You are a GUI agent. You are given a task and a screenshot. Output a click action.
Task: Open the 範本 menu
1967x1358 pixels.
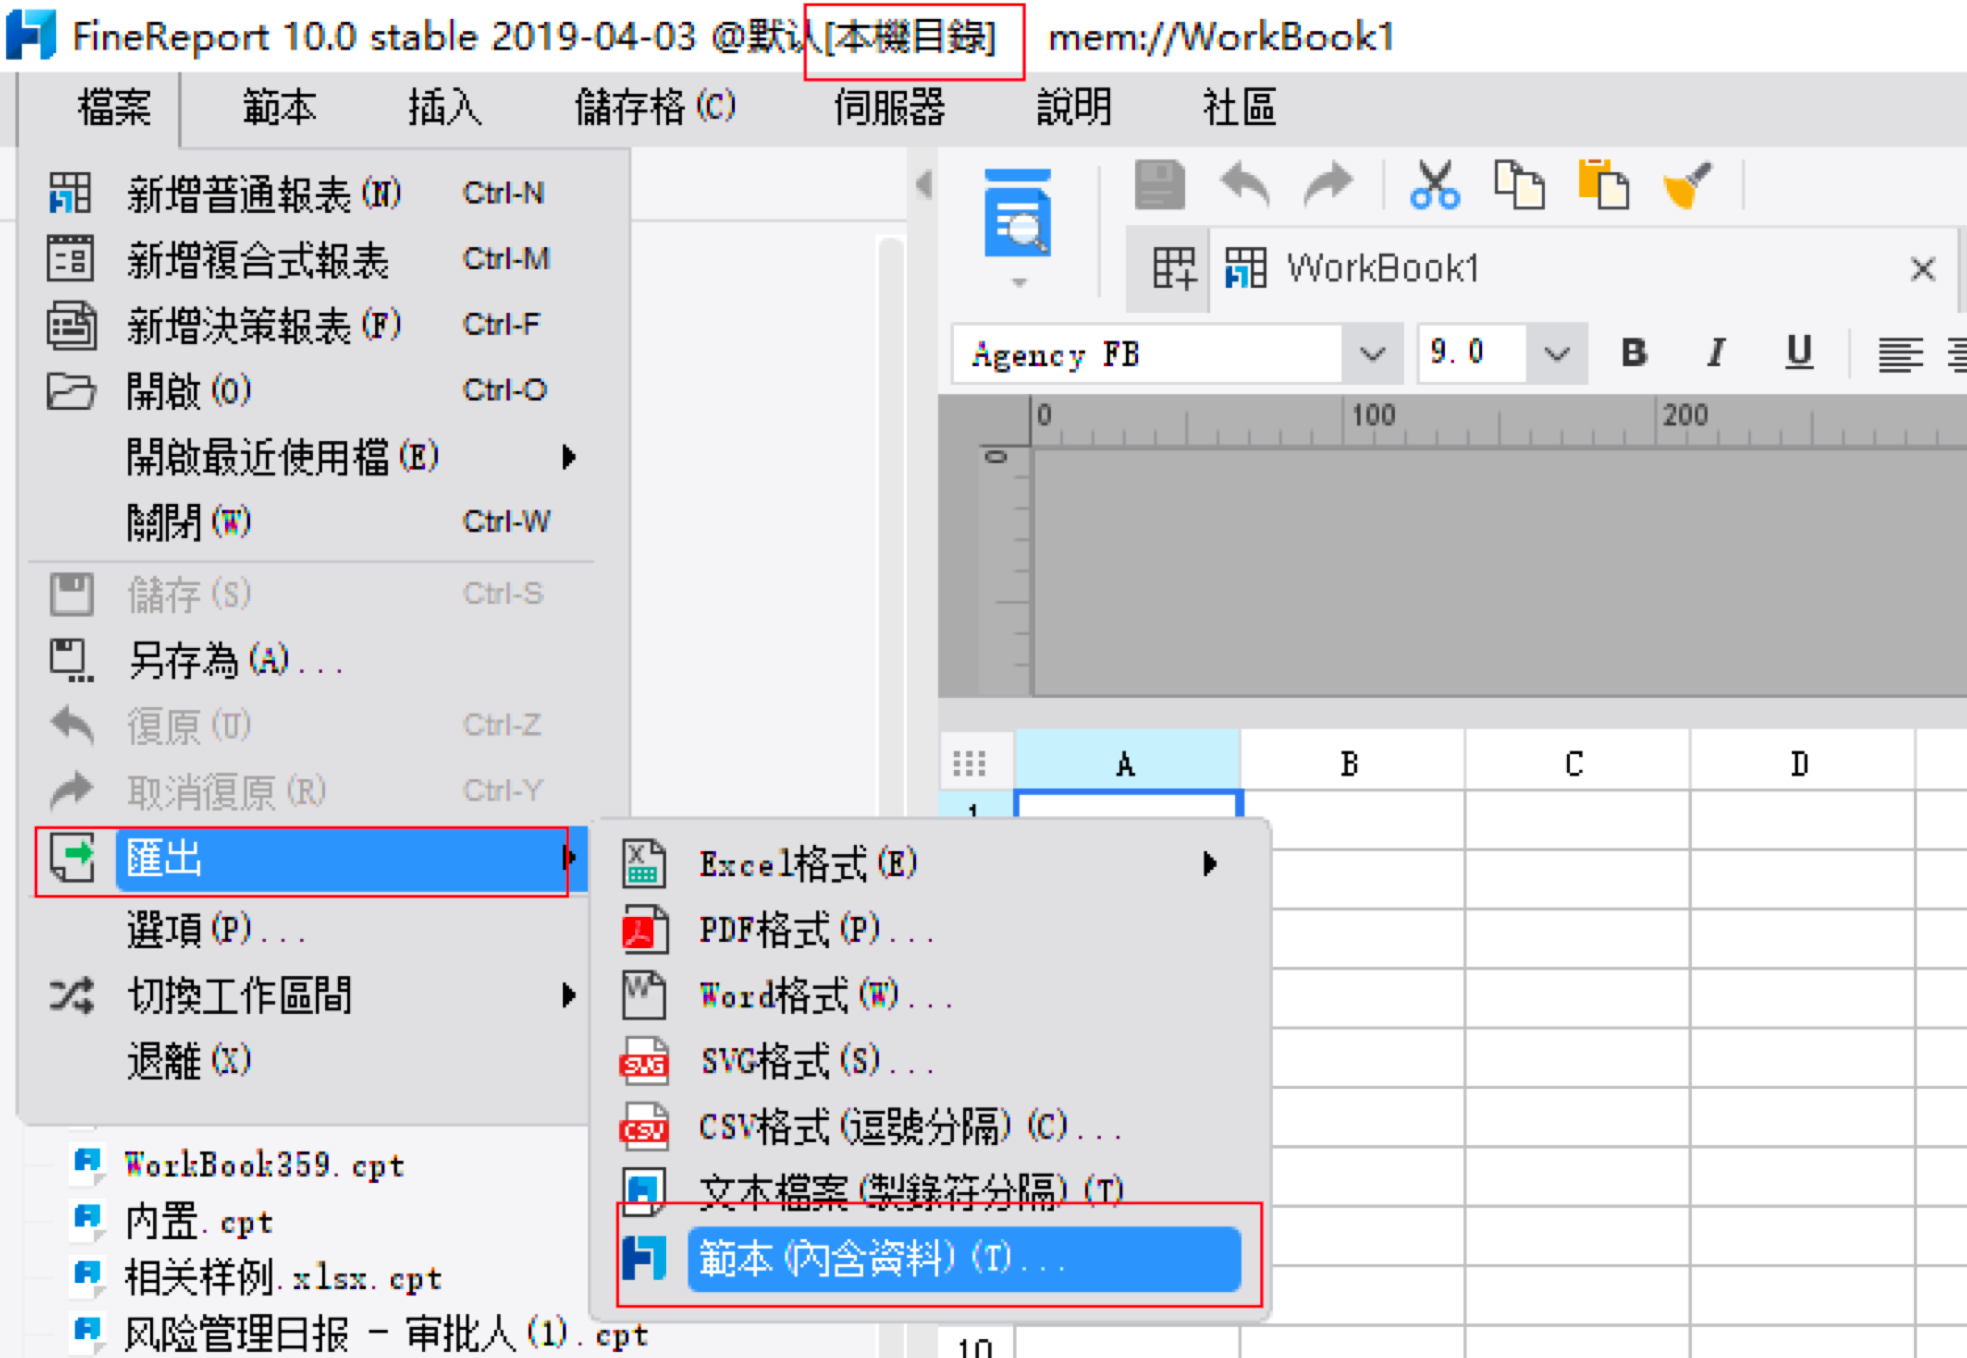click(279, 107)
